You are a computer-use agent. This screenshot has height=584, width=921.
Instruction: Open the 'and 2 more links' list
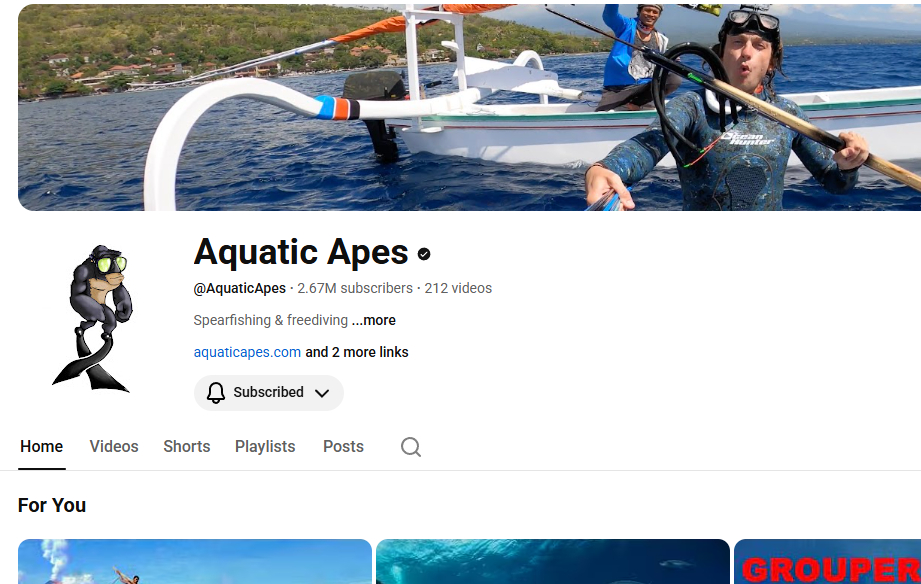pos(357,352)
